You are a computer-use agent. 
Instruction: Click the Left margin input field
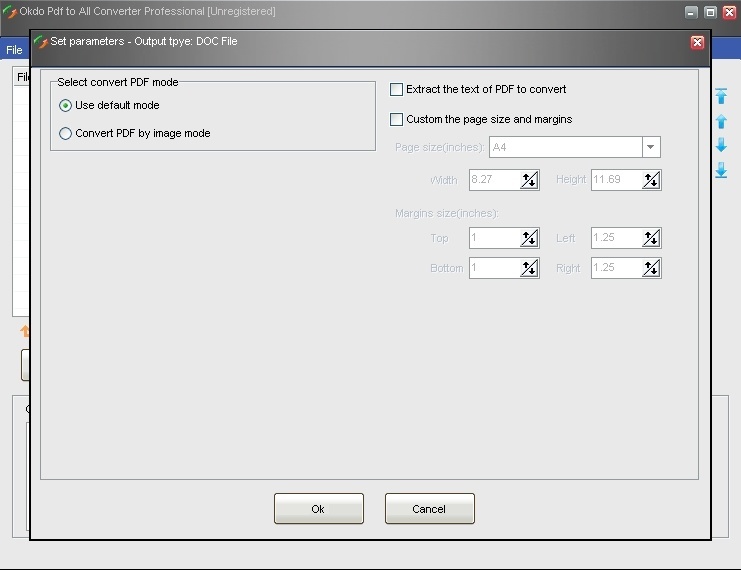point(616,238)
